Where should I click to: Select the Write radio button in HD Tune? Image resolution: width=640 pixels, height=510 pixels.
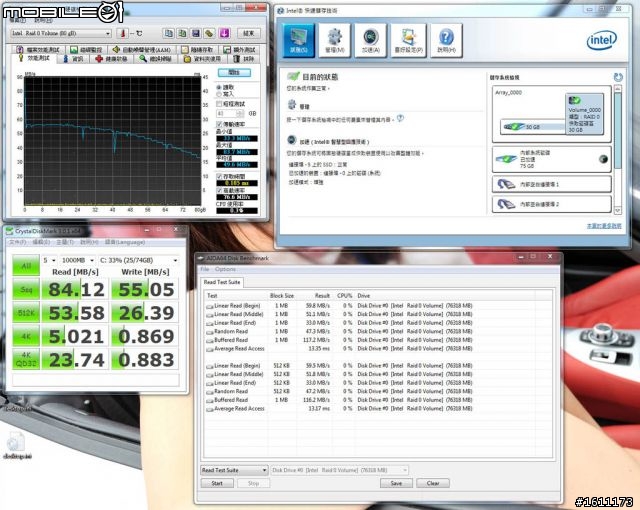pyautogui.click(x=219, y=94)
